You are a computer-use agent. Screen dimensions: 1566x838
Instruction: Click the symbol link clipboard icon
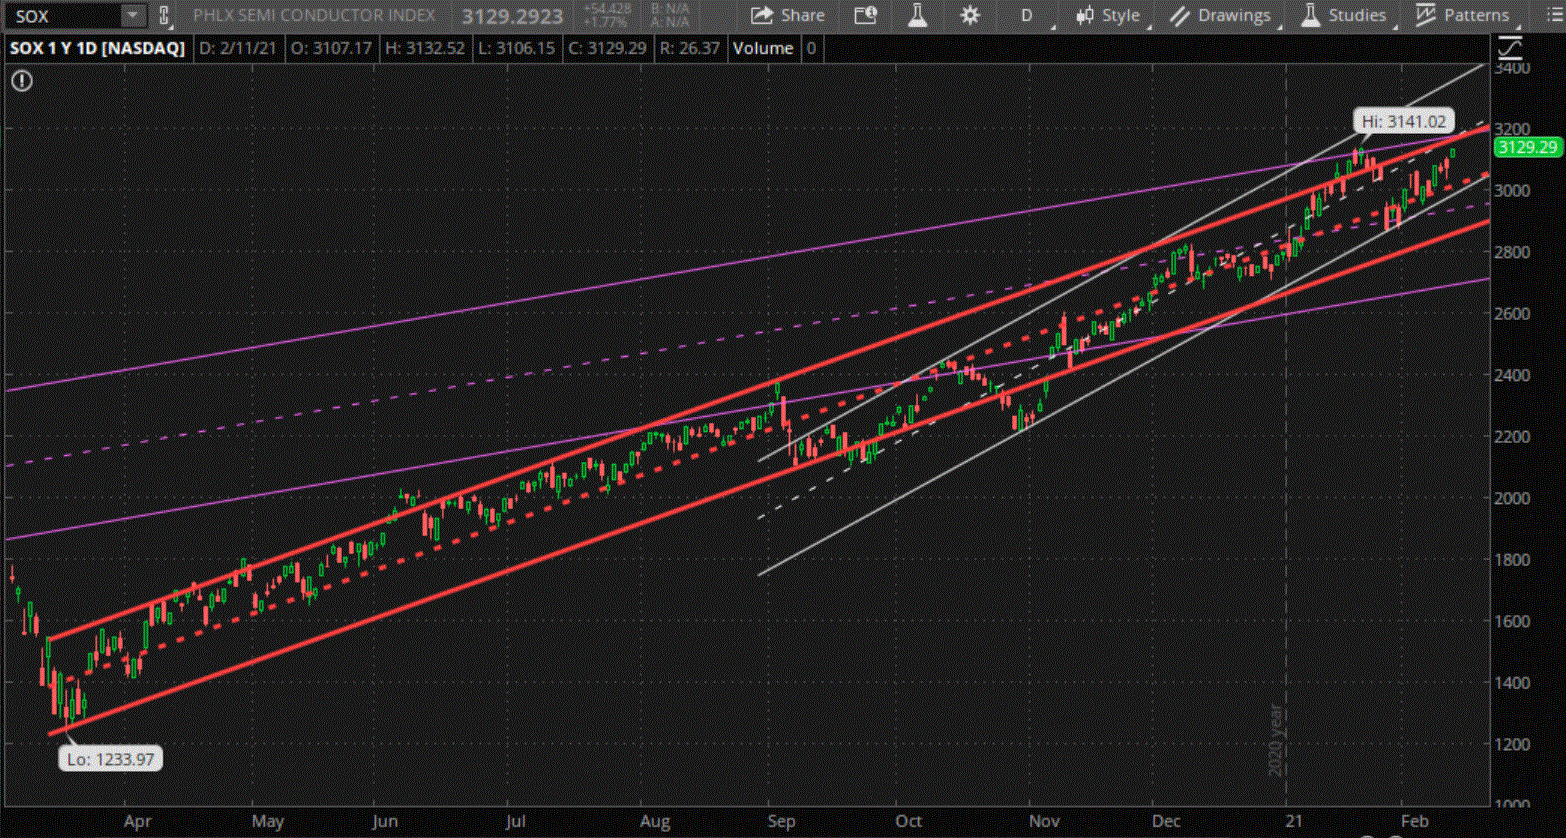(x=164, y=16)
